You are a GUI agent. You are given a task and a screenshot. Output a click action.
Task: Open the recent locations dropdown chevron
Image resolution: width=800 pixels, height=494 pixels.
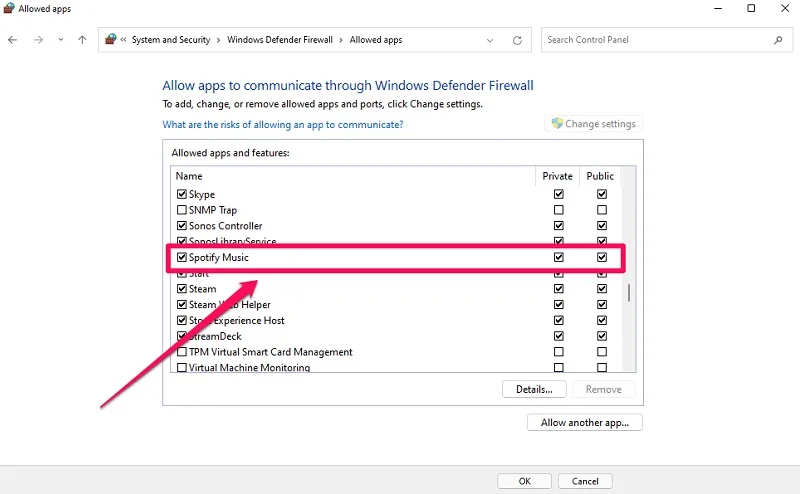point(61,40)
